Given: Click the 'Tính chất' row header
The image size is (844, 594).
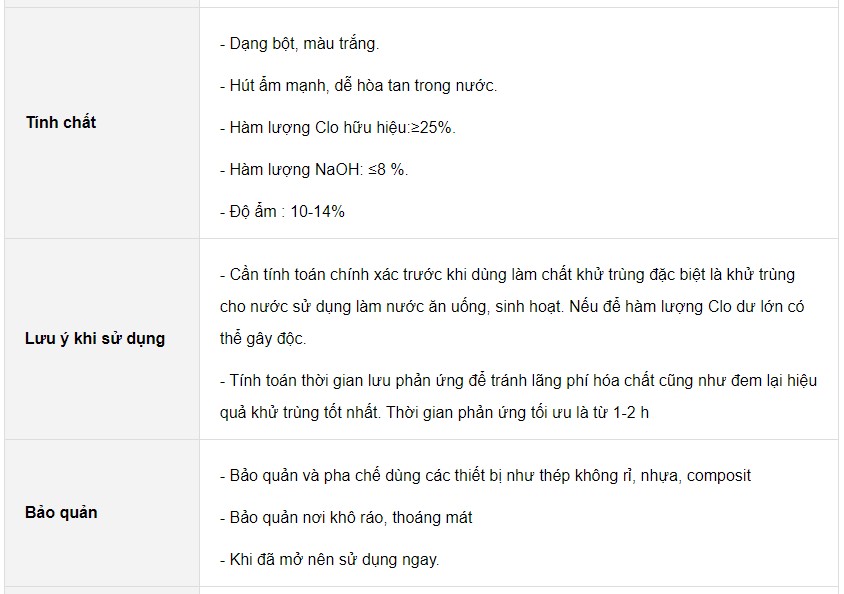Looking at the screenshot, I should [x=61, y=122].
